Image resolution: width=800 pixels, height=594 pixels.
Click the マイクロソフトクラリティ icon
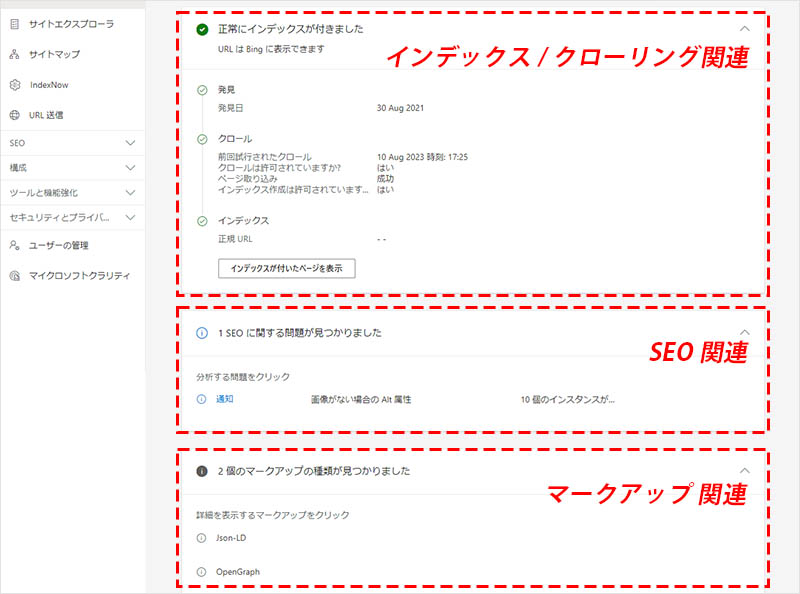pyautogui.click(x=14, y=275)
